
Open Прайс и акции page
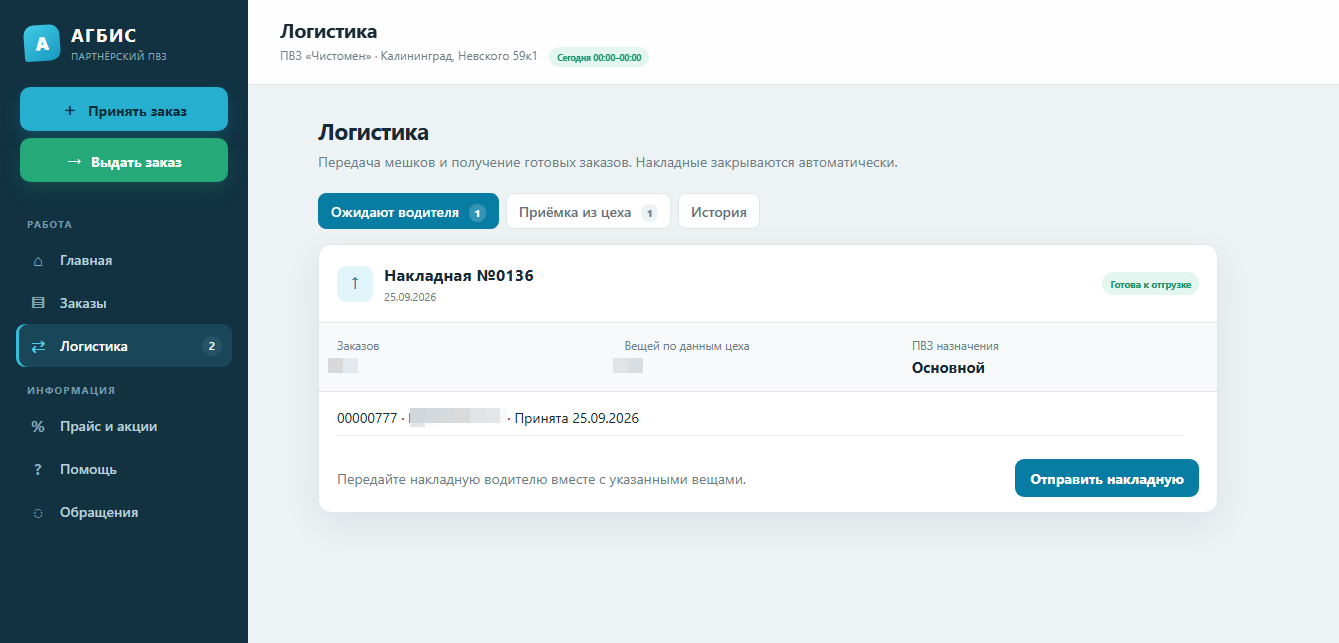coord(124,427)
